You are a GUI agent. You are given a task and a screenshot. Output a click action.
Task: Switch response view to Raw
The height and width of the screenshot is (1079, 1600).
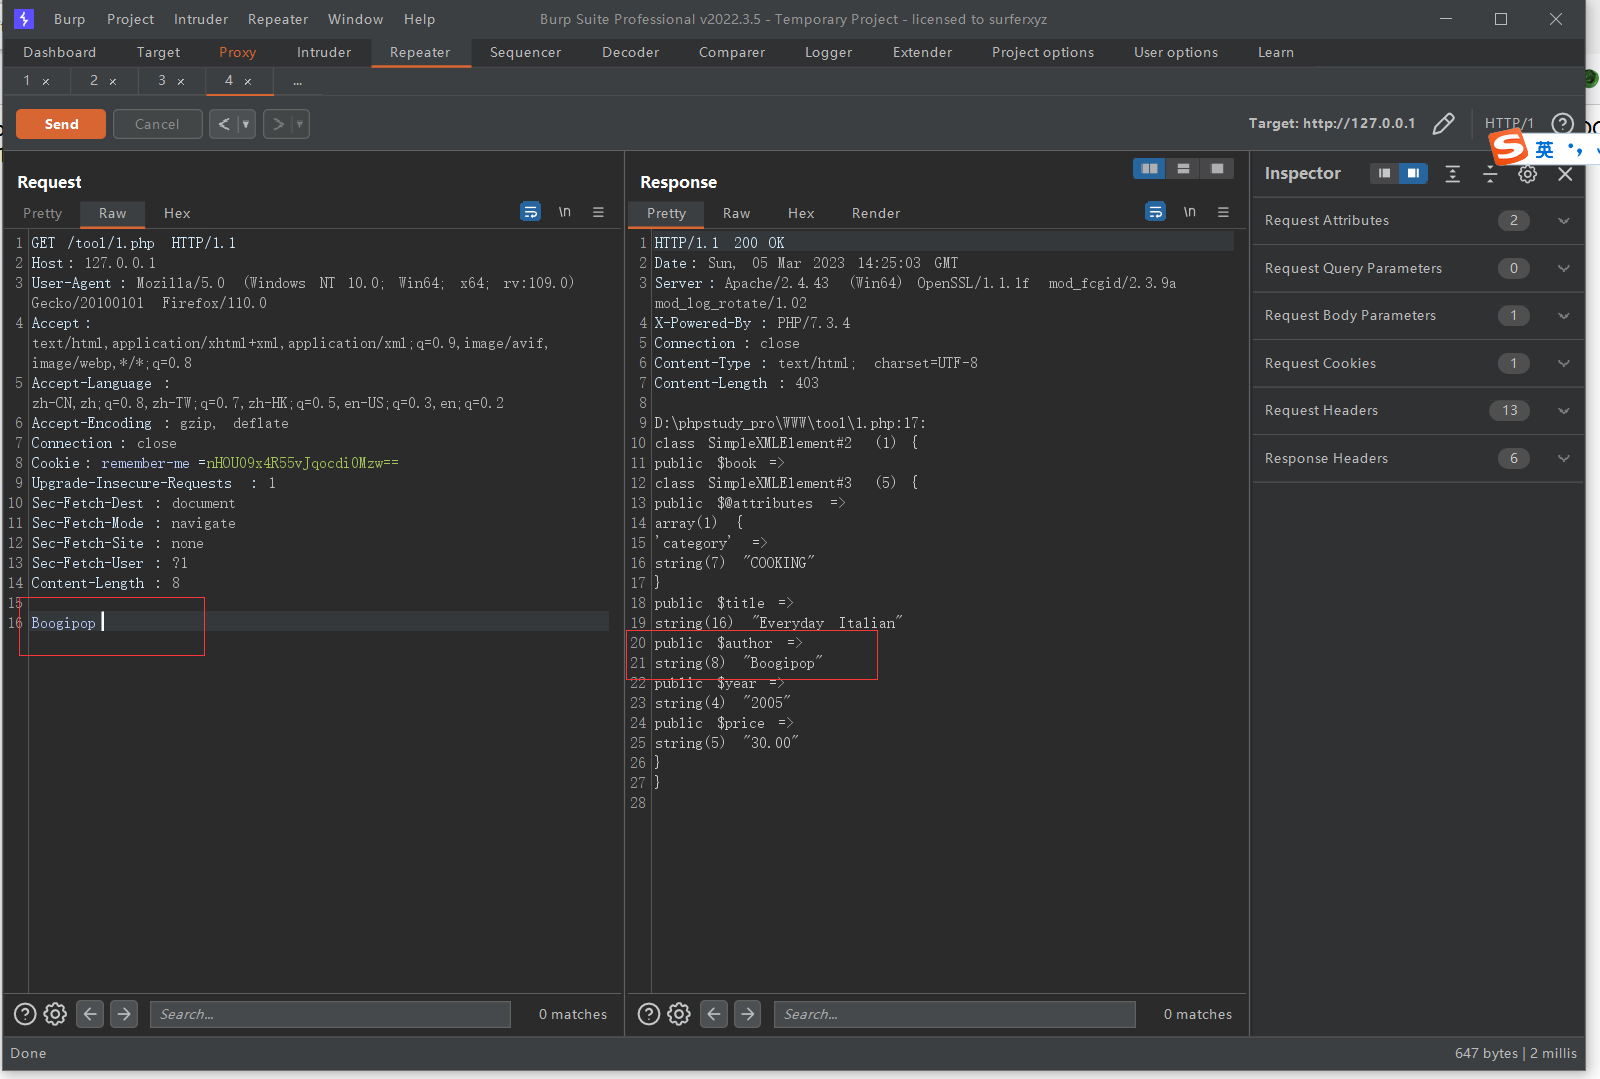(x=736, y=213)
